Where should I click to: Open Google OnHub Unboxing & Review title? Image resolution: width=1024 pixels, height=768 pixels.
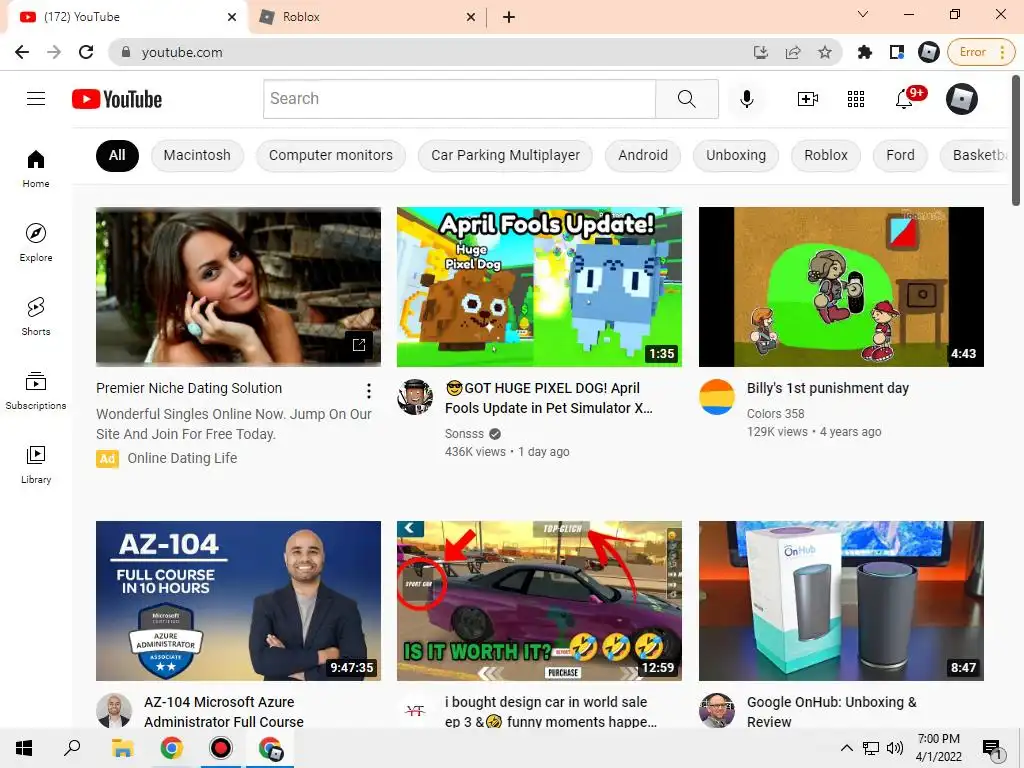pos(832,712)
